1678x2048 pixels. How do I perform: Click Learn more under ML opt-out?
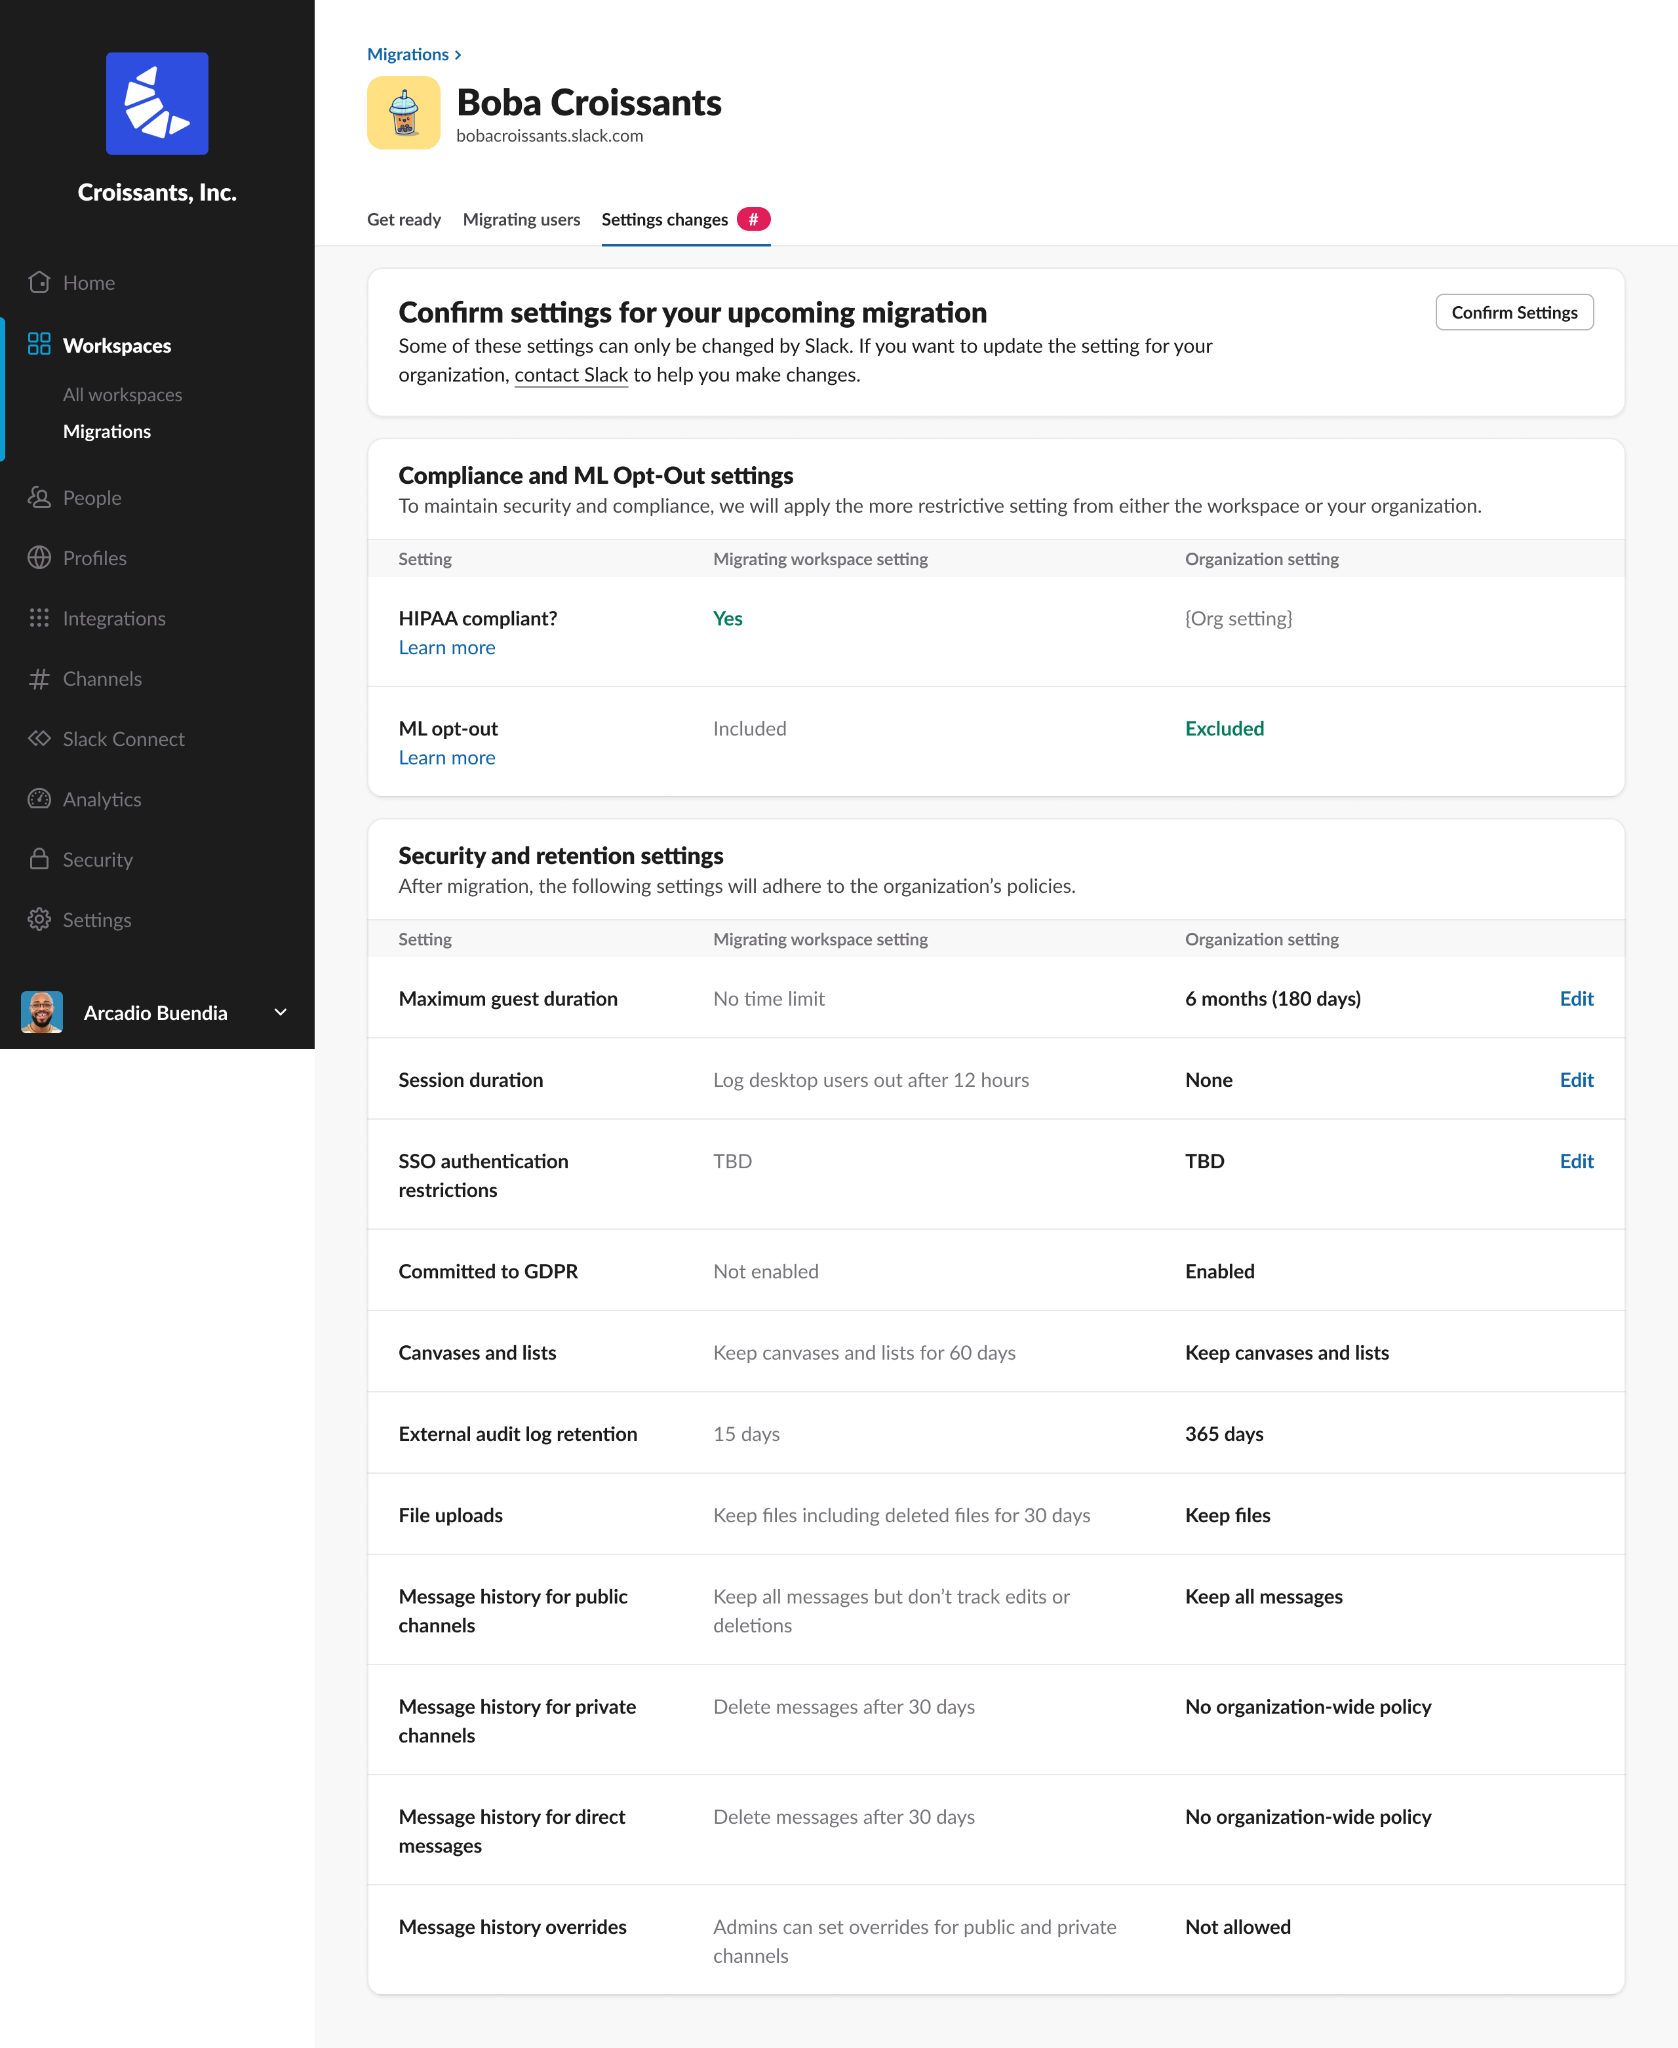tap(447, 758)
